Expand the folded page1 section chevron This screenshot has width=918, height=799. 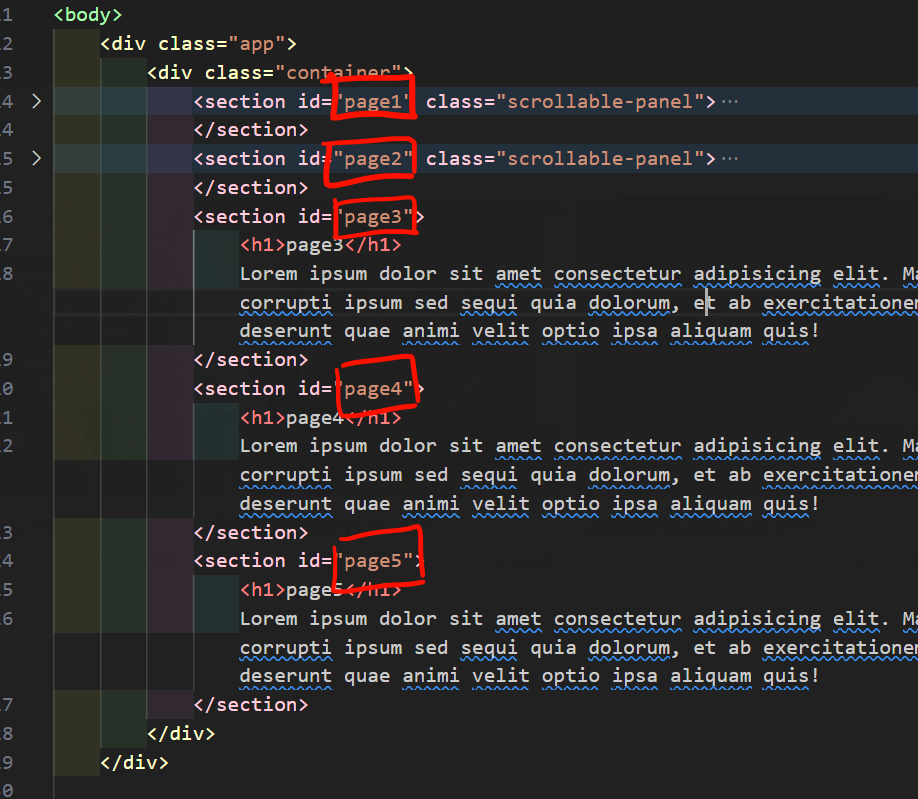tap(36, 101)
